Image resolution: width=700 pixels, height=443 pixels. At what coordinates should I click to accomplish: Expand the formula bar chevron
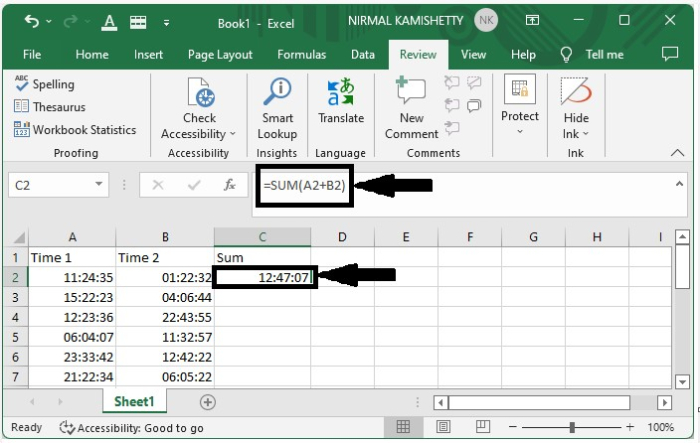click(679, 184)
